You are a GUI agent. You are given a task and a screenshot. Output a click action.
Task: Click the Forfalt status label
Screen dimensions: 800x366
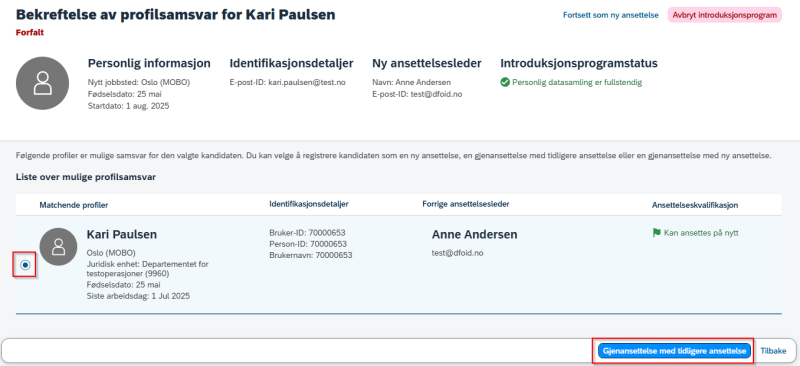(x=30, y=33)
